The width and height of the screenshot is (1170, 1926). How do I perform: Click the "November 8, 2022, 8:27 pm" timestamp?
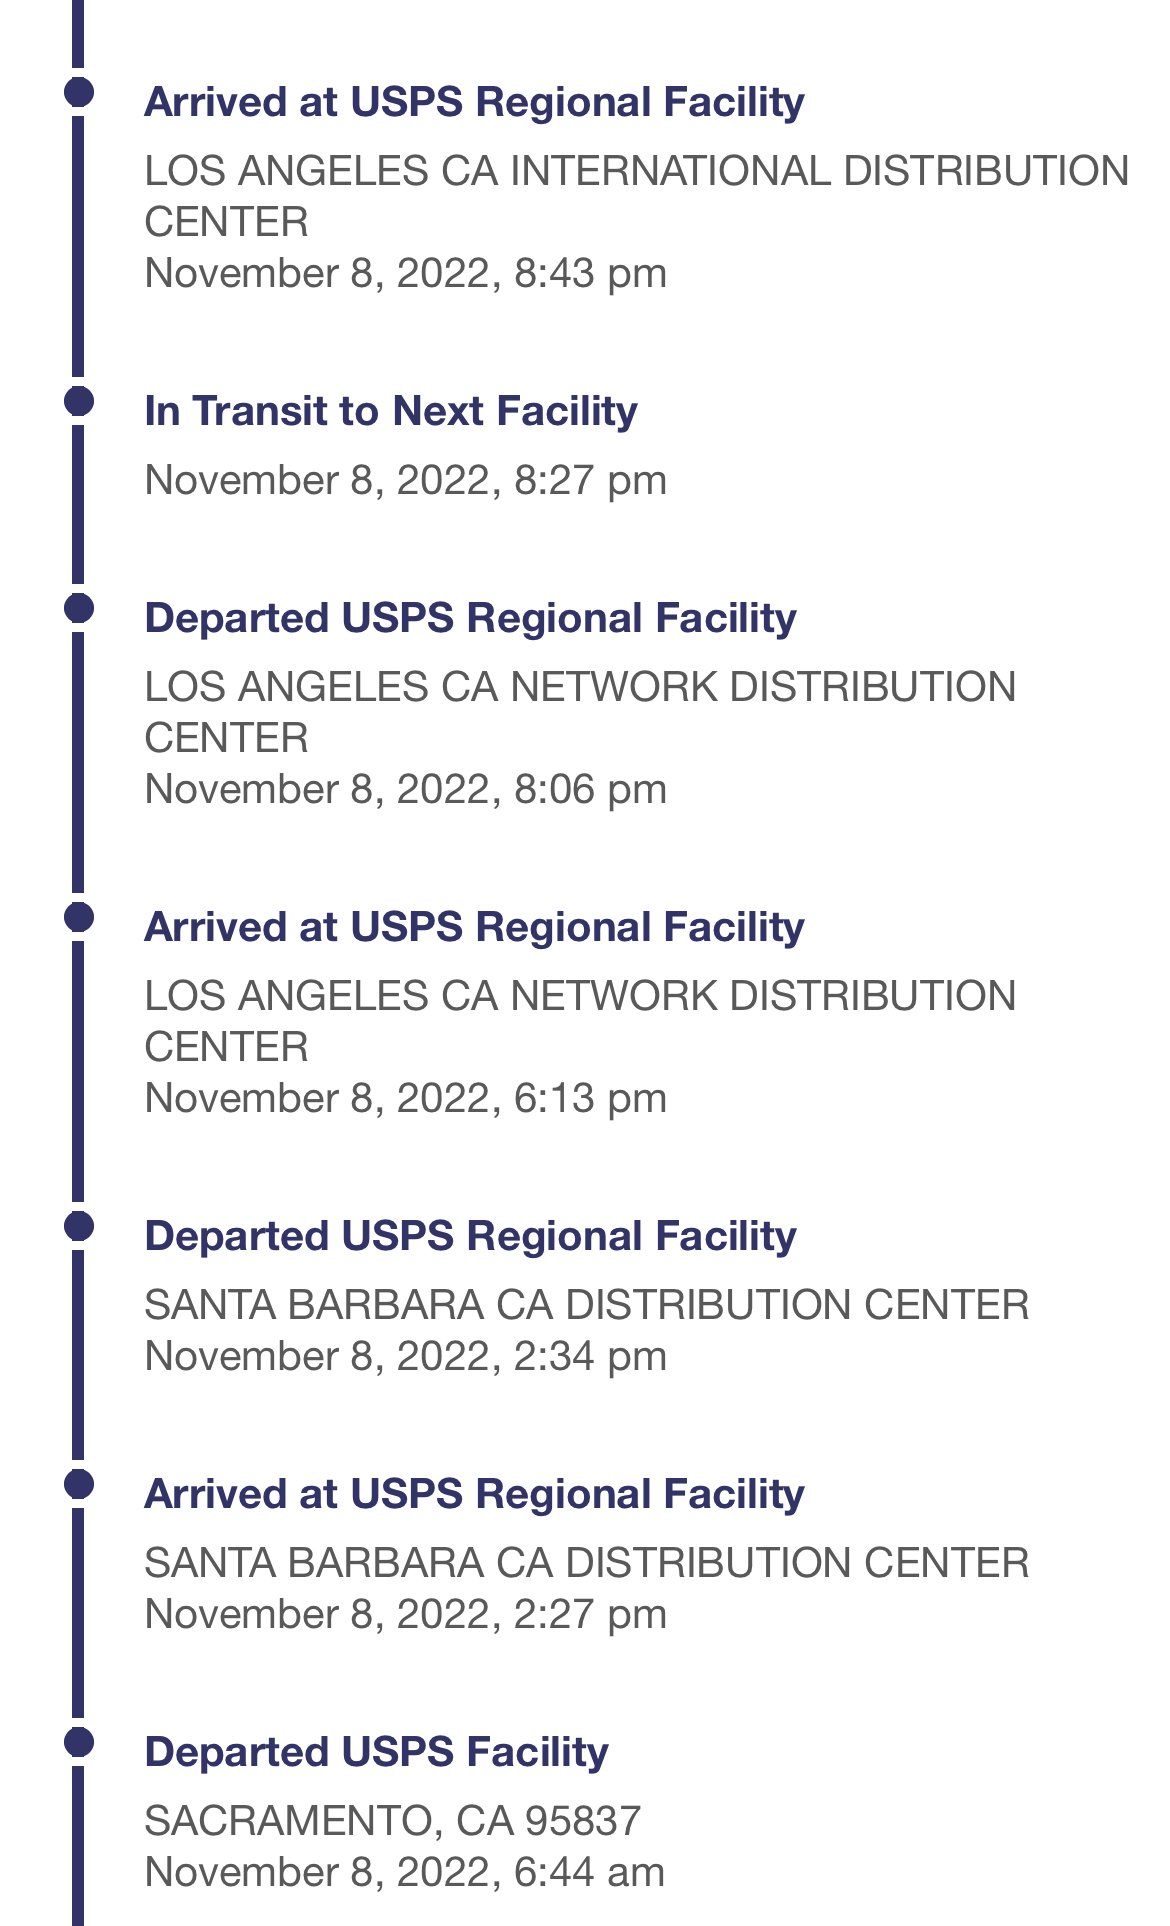point(405,480)
